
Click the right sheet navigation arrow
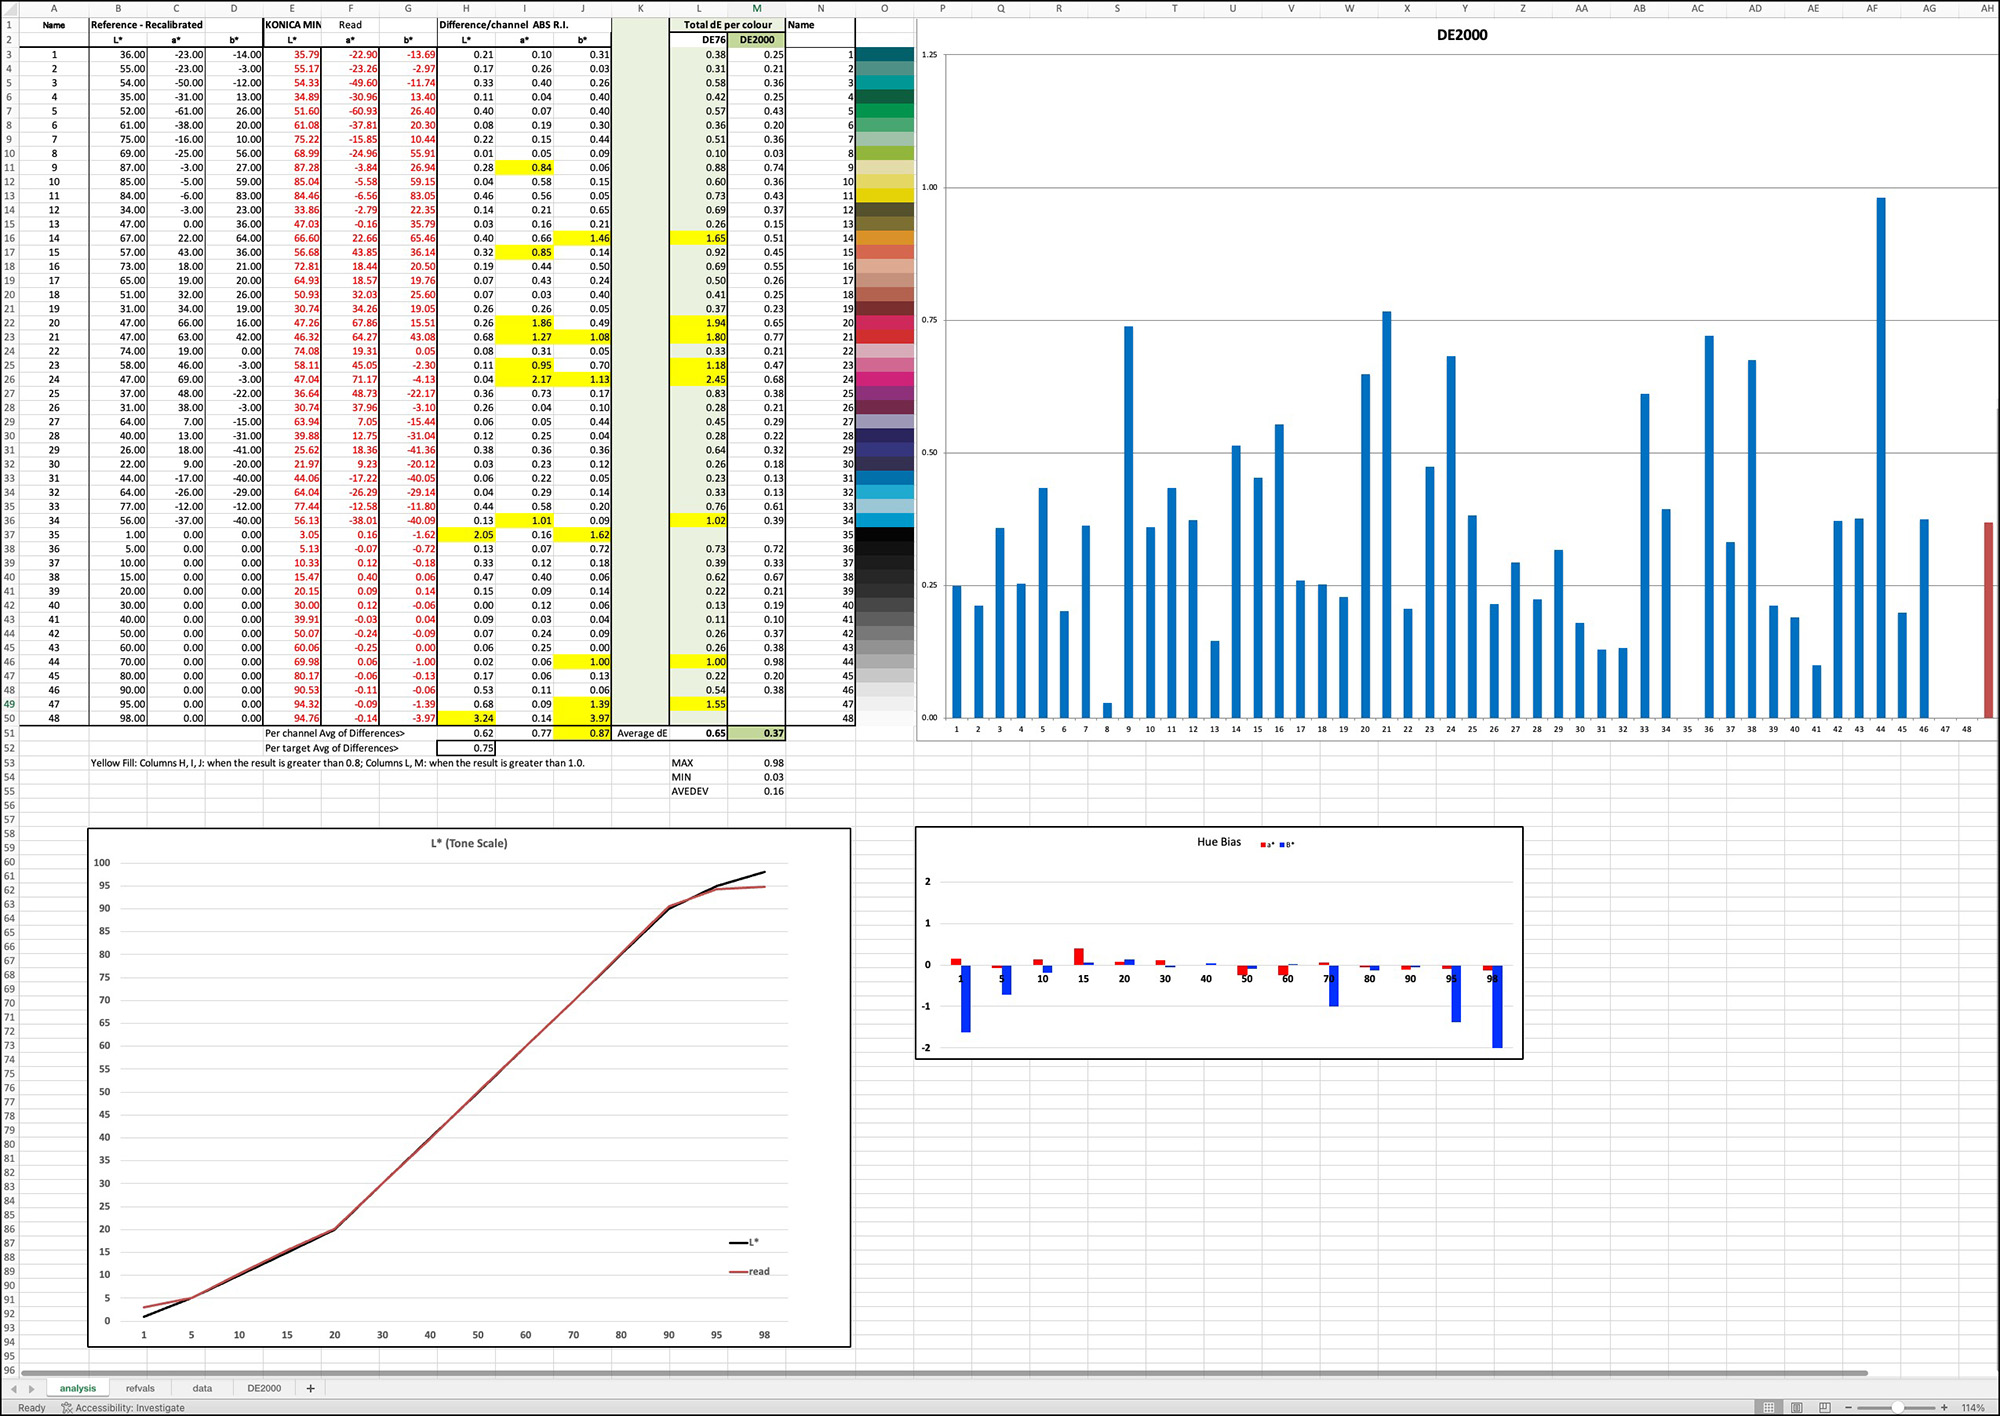click(x=30, y=1388)
